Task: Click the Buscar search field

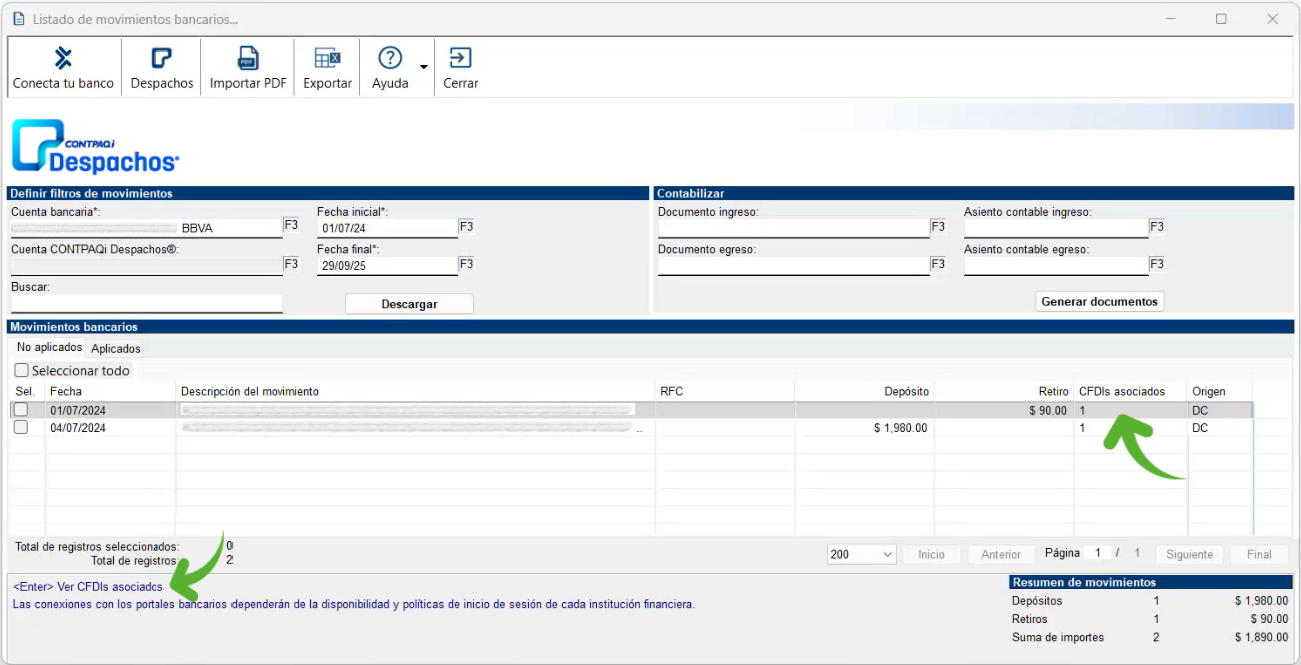Action: click(146, 303)
